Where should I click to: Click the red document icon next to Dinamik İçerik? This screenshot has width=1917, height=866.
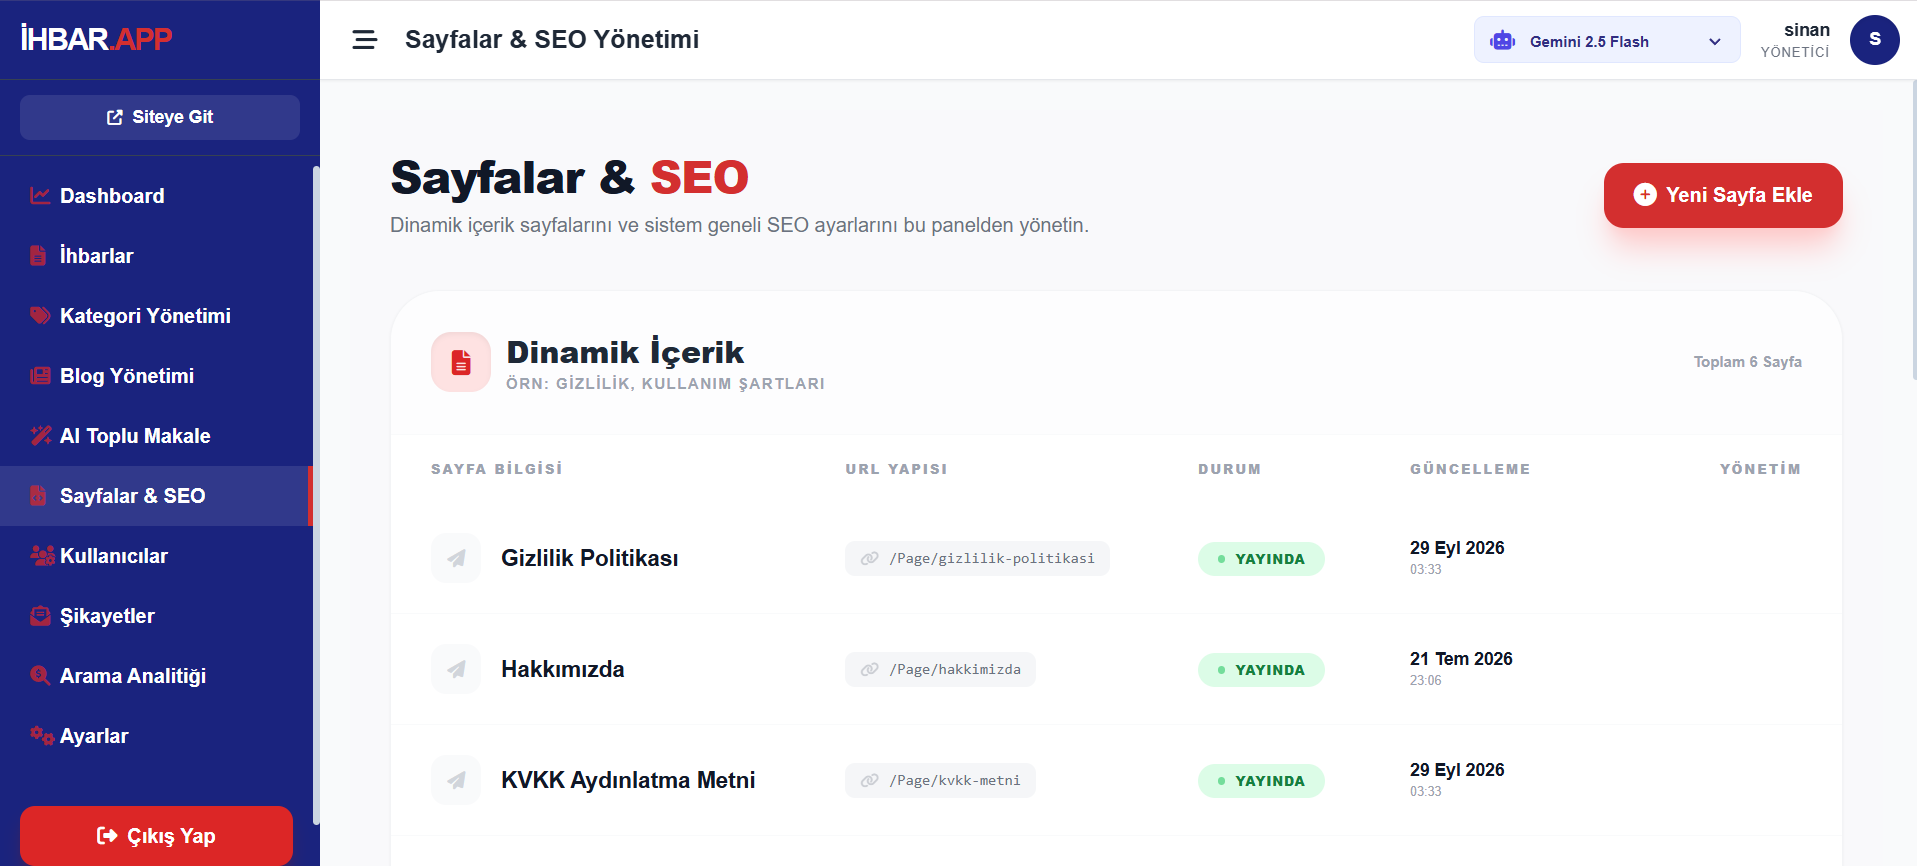pyautogui.click(x=461, y=362)
